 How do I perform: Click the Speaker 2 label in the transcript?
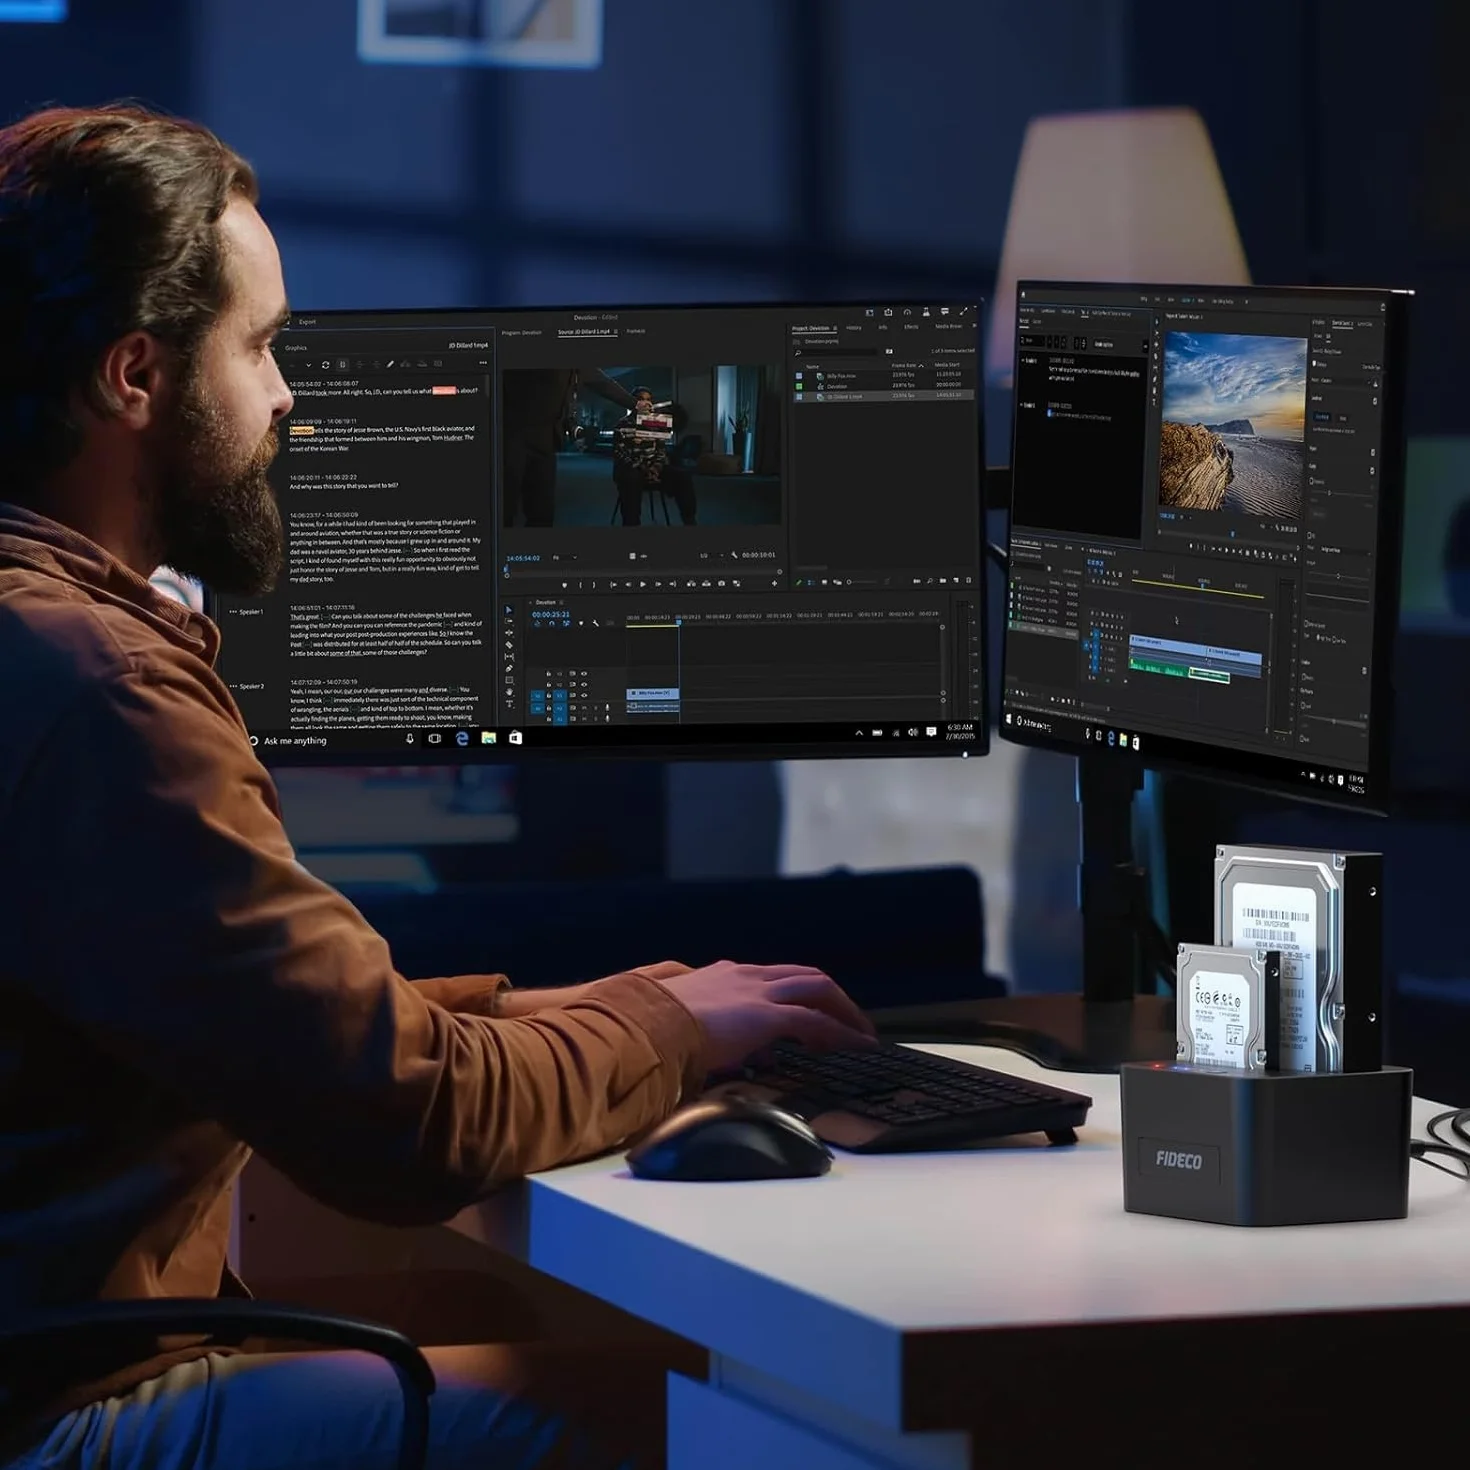[x=251, y=686]
